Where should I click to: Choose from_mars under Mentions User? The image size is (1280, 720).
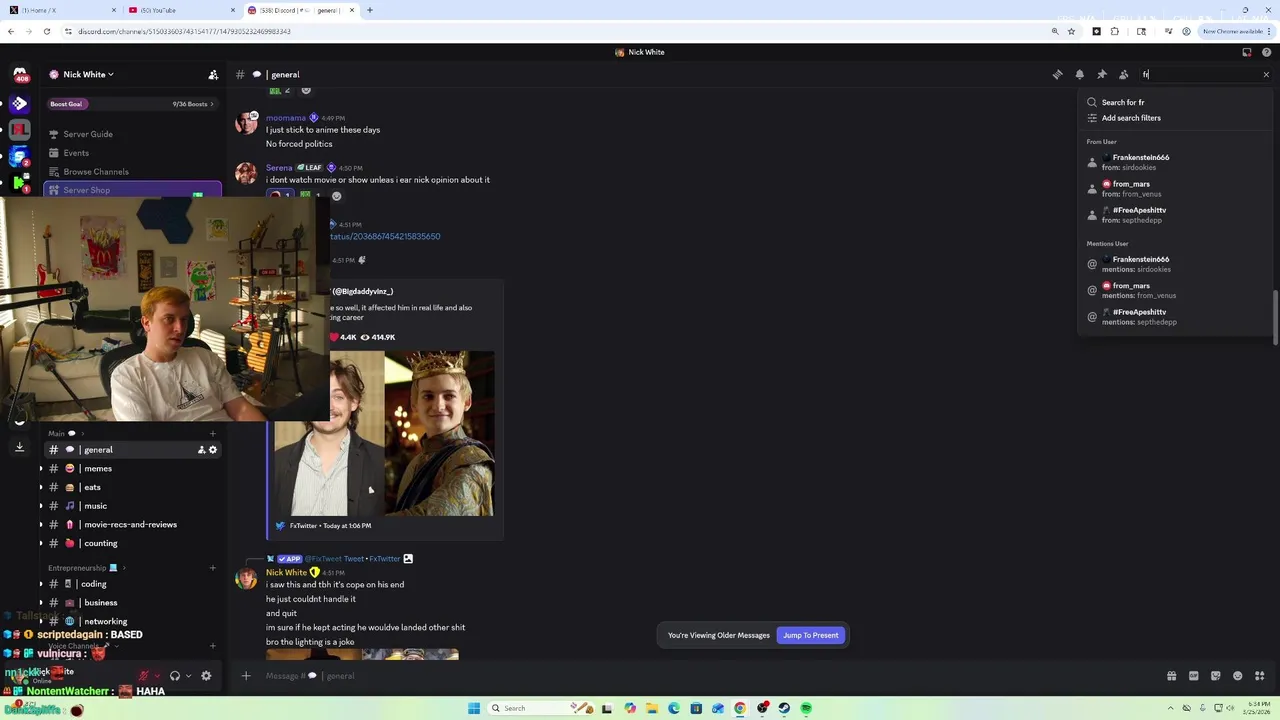click(x=1175, y=290)
